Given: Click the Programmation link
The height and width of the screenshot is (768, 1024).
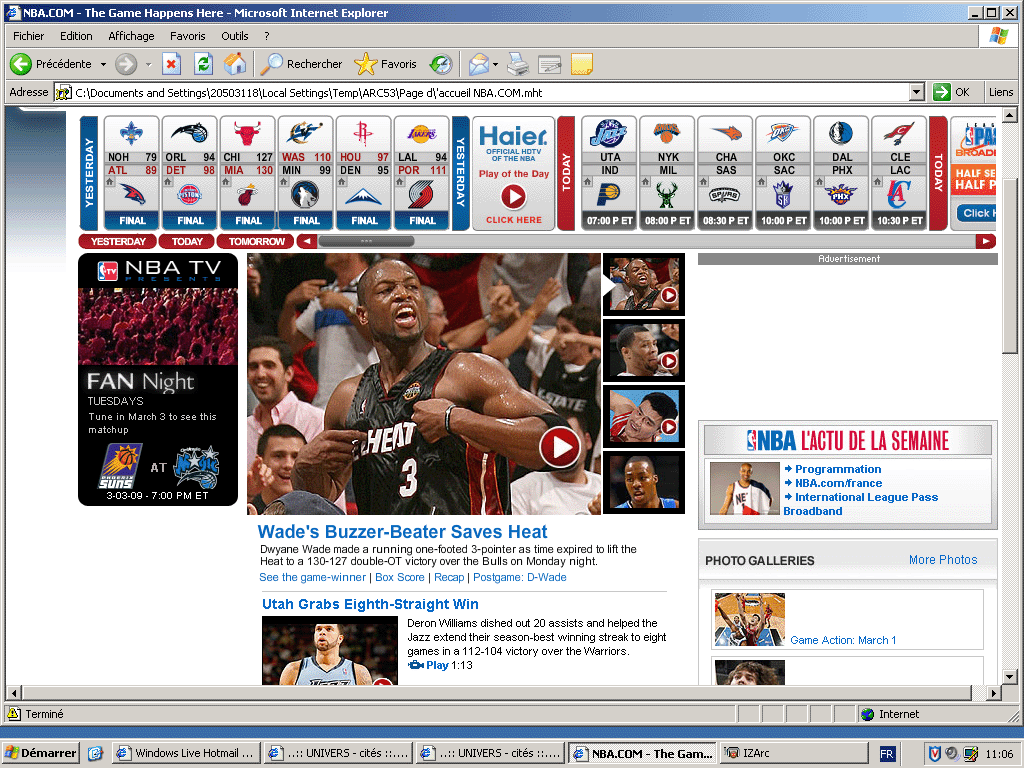Looking at the screenshot, I should [x=838, y=469].
